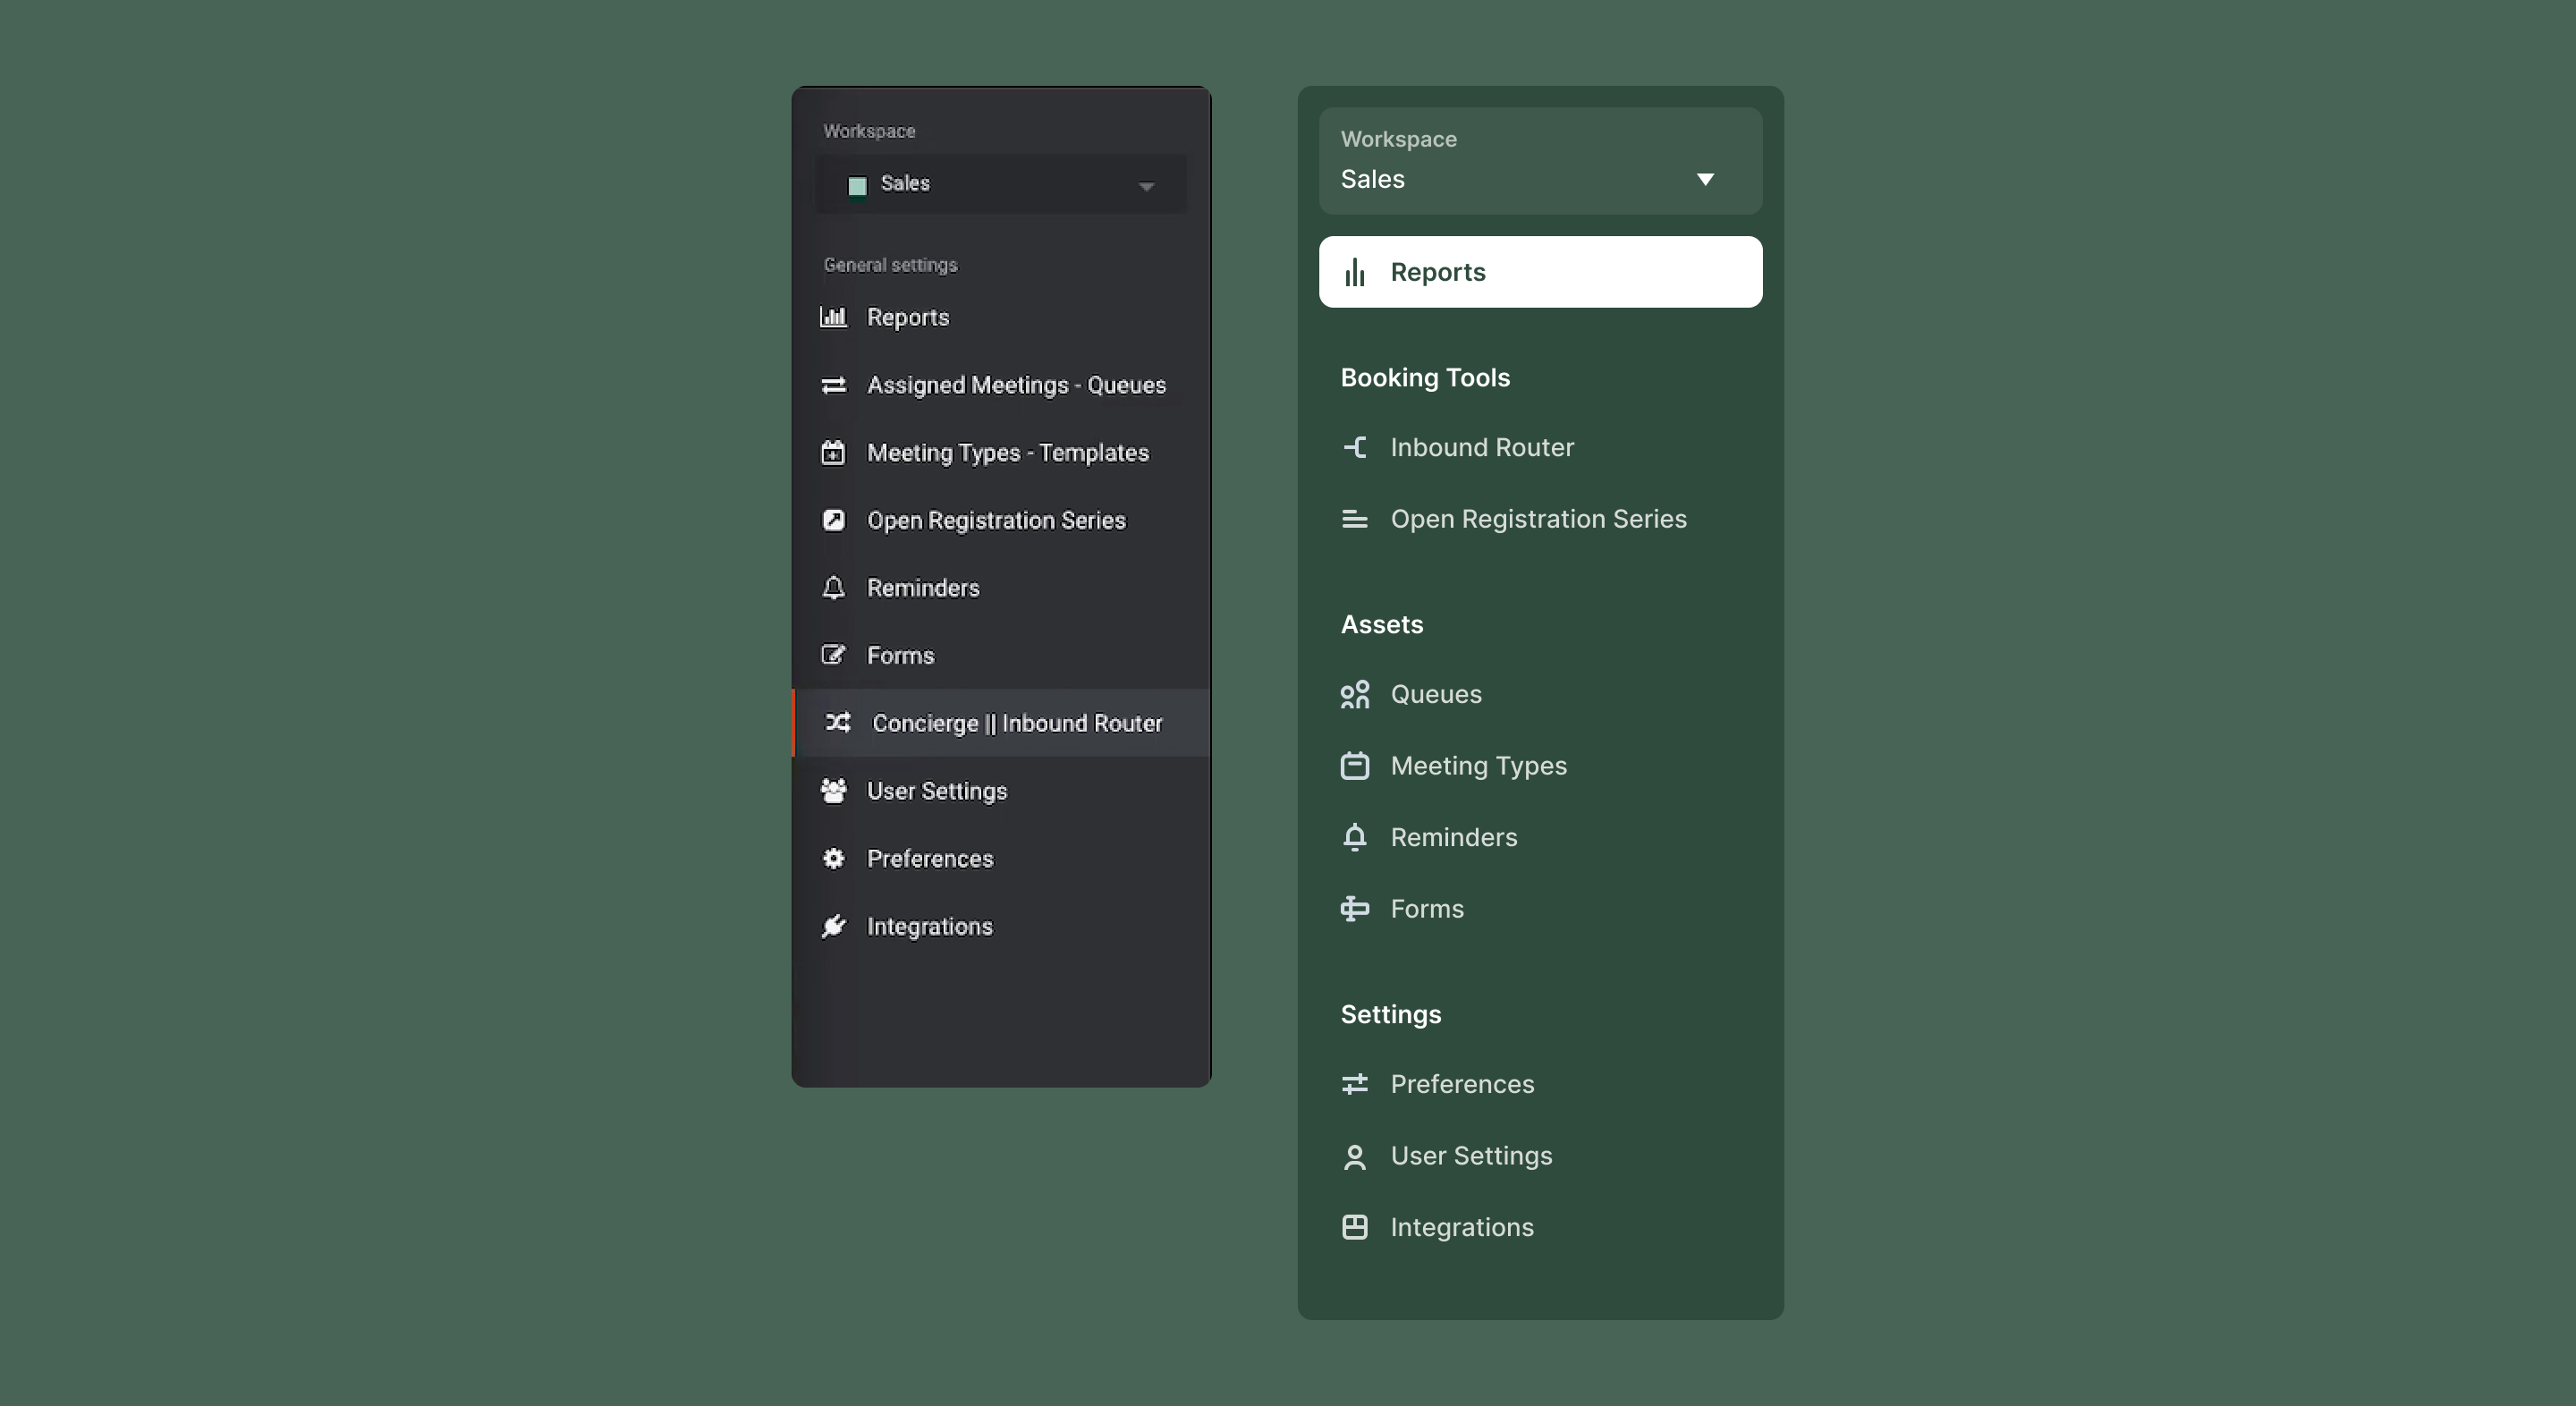Click the grid icon next to Integrations in the green sidebar
Viewport: 2576px width, 1406px height.
click(x=1354, y=1227)
